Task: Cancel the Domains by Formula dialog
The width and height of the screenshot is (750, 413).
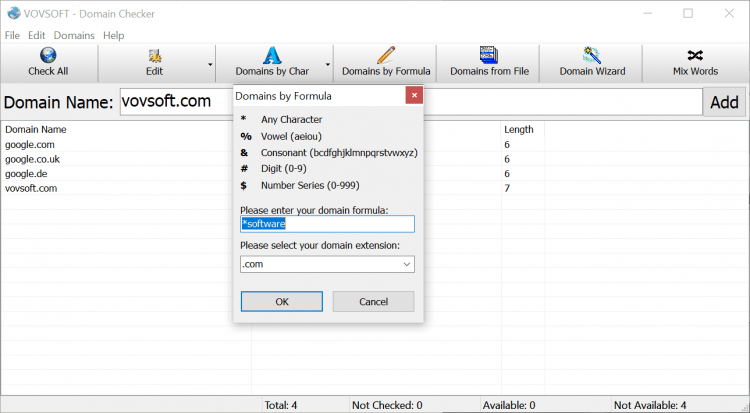Action: coord(373,301)
